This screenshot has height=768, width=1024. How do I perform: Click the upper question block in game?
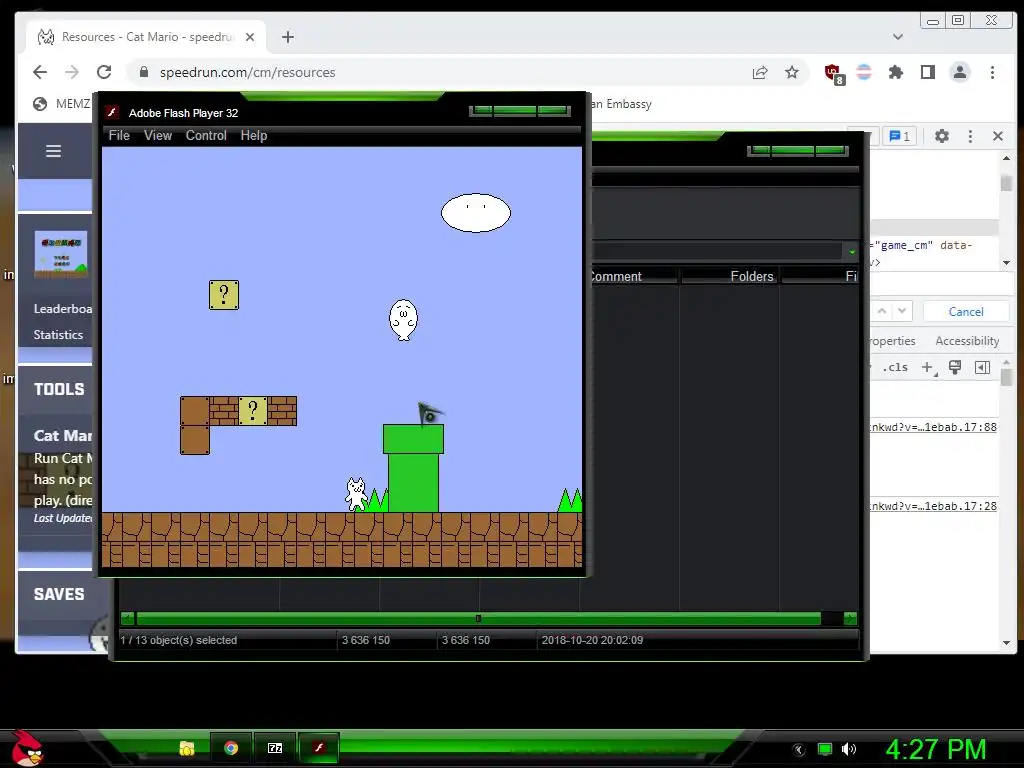(x=224, y=295)
